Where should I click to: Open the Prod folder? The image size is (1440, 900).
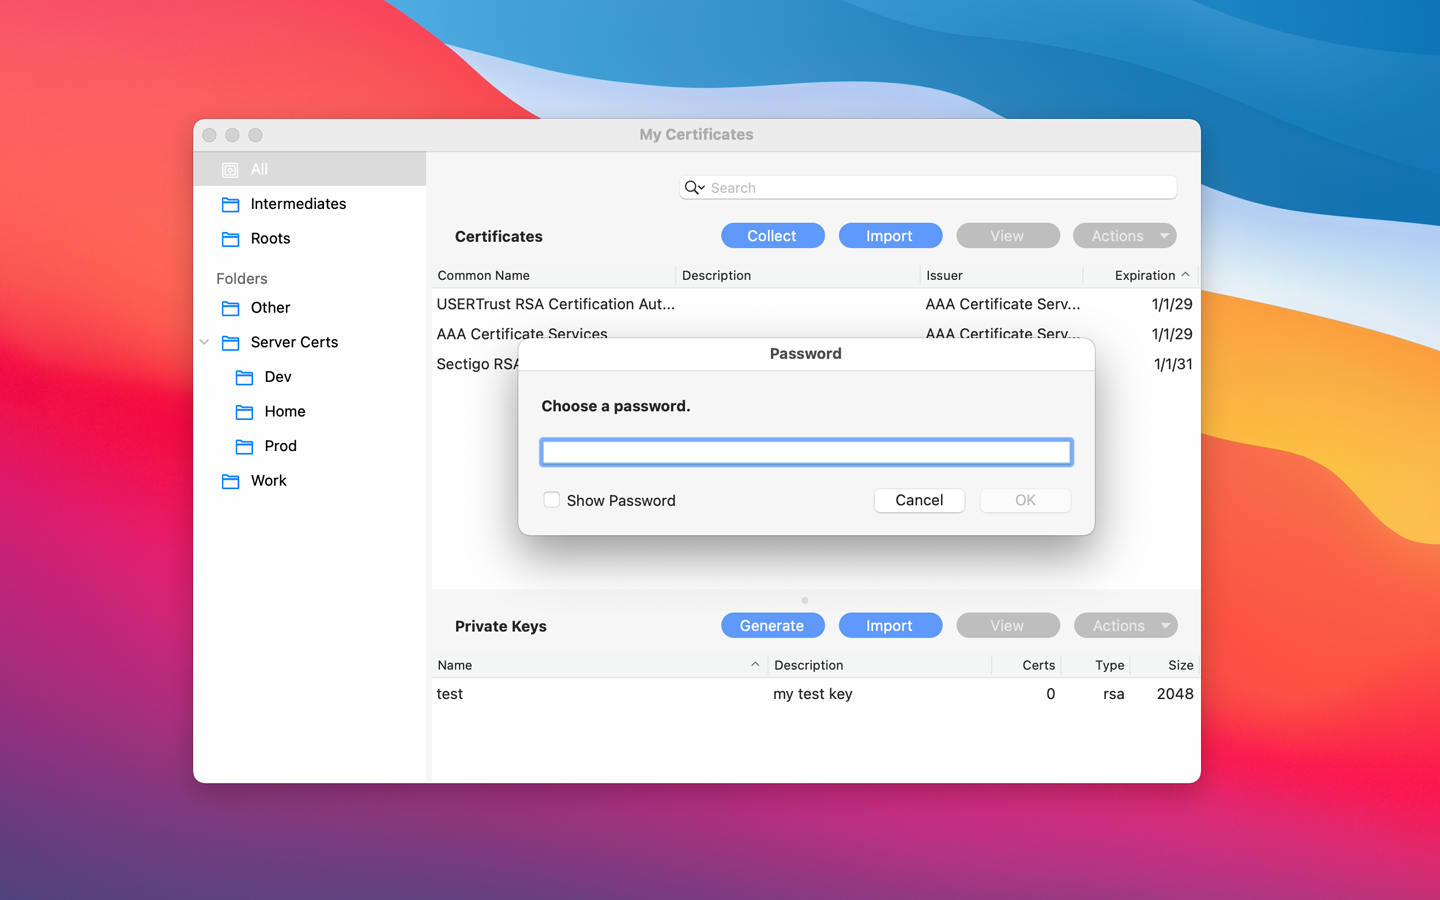(280, 446)
